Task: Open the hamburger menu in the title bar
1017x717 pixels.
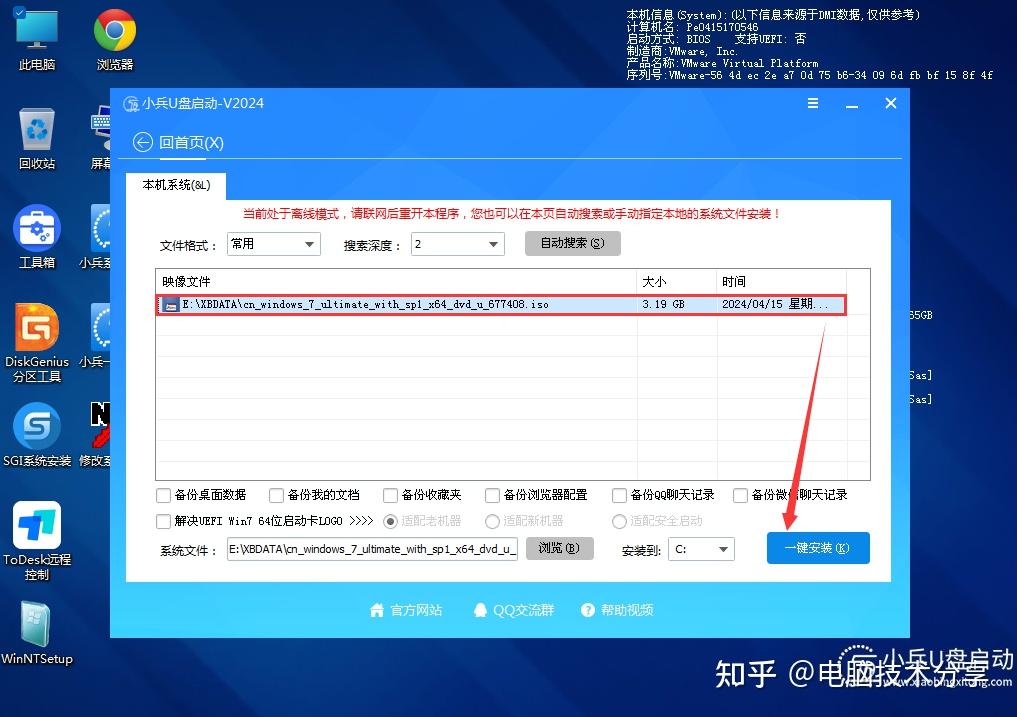Action: pos(813,103)
